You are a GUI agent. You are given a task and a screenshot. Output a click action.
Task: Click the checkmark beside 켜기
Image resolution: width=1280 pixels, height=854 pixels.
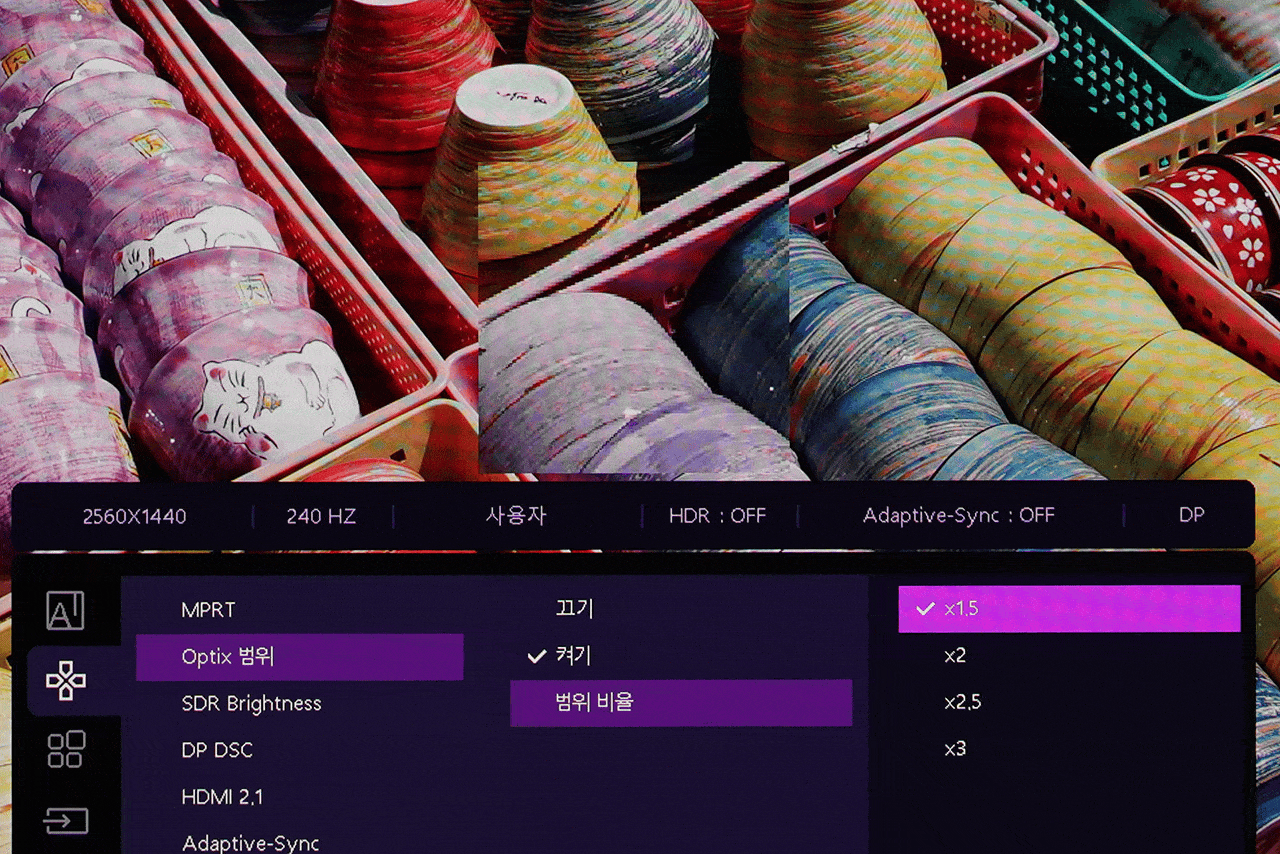(x=536, y=656)
